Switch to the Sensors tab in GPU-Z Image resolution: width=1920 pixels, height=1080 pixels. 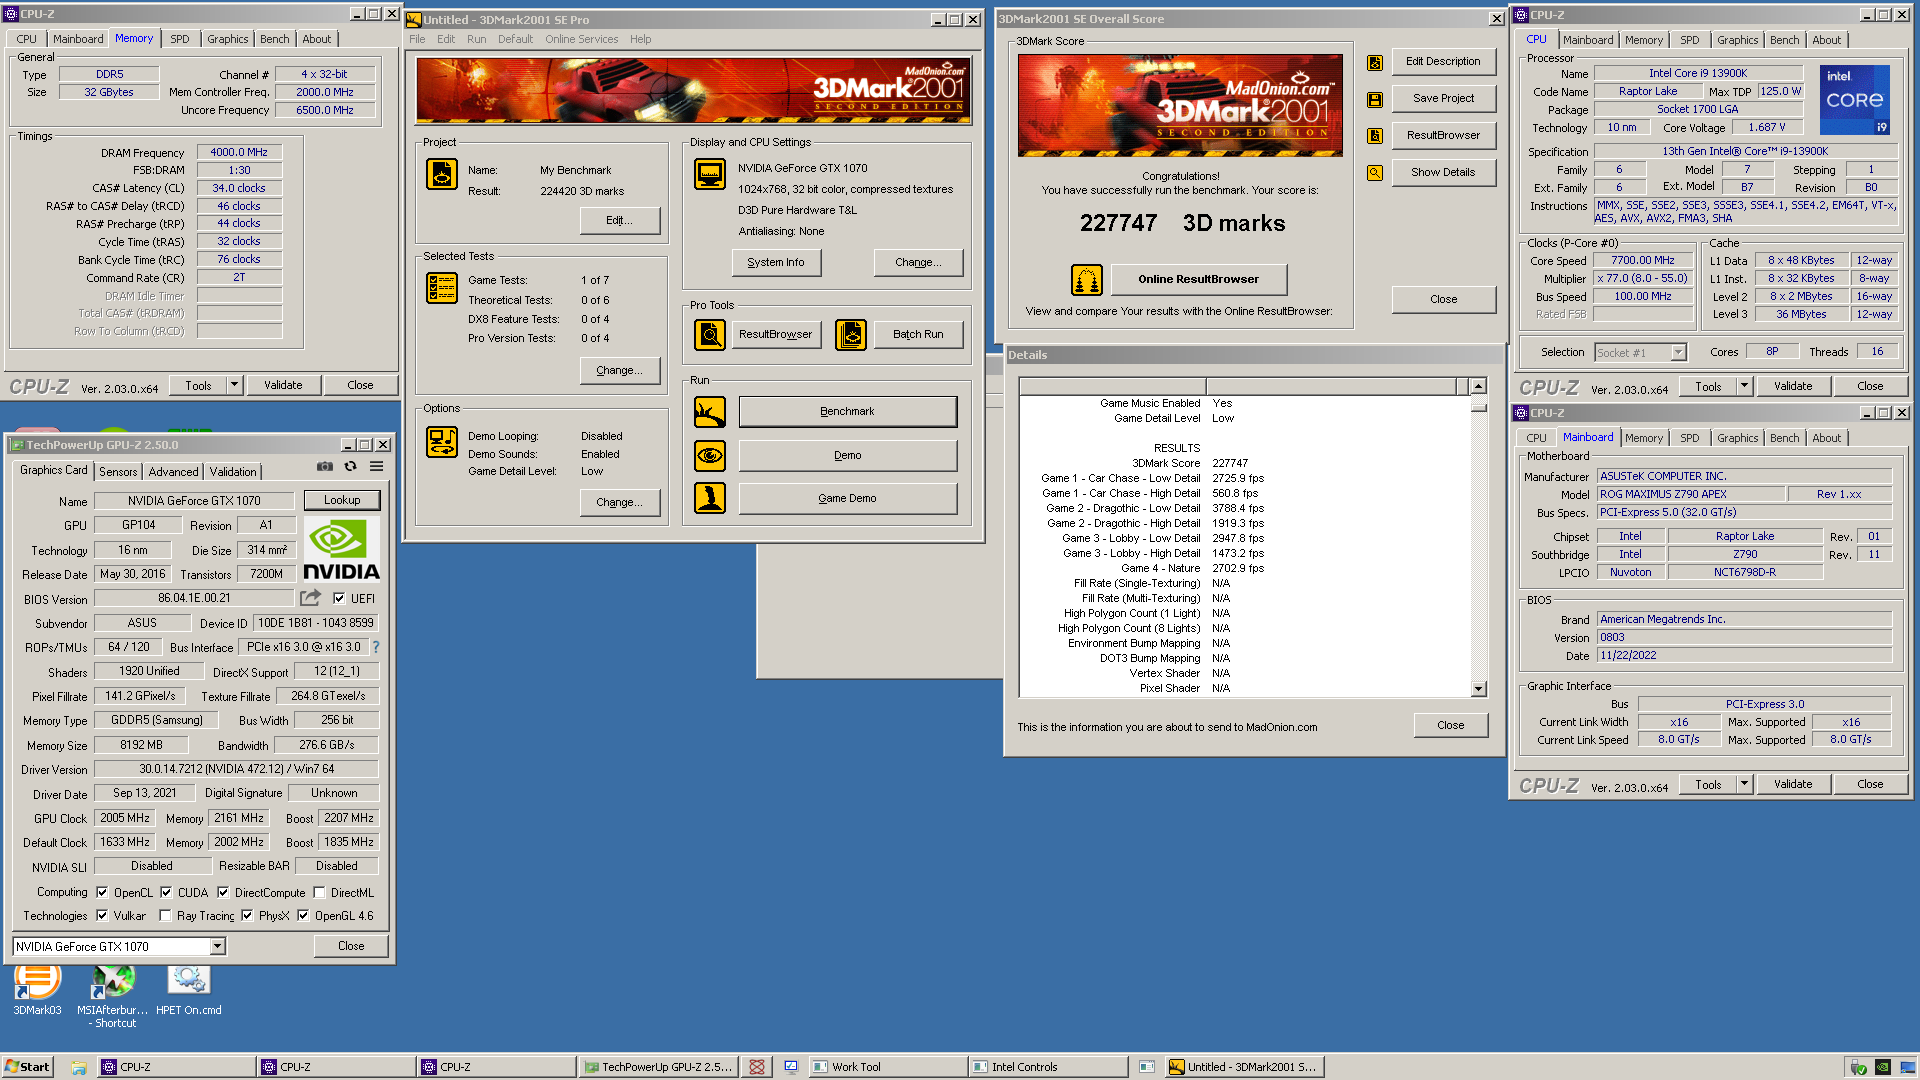tap(118, 471)
